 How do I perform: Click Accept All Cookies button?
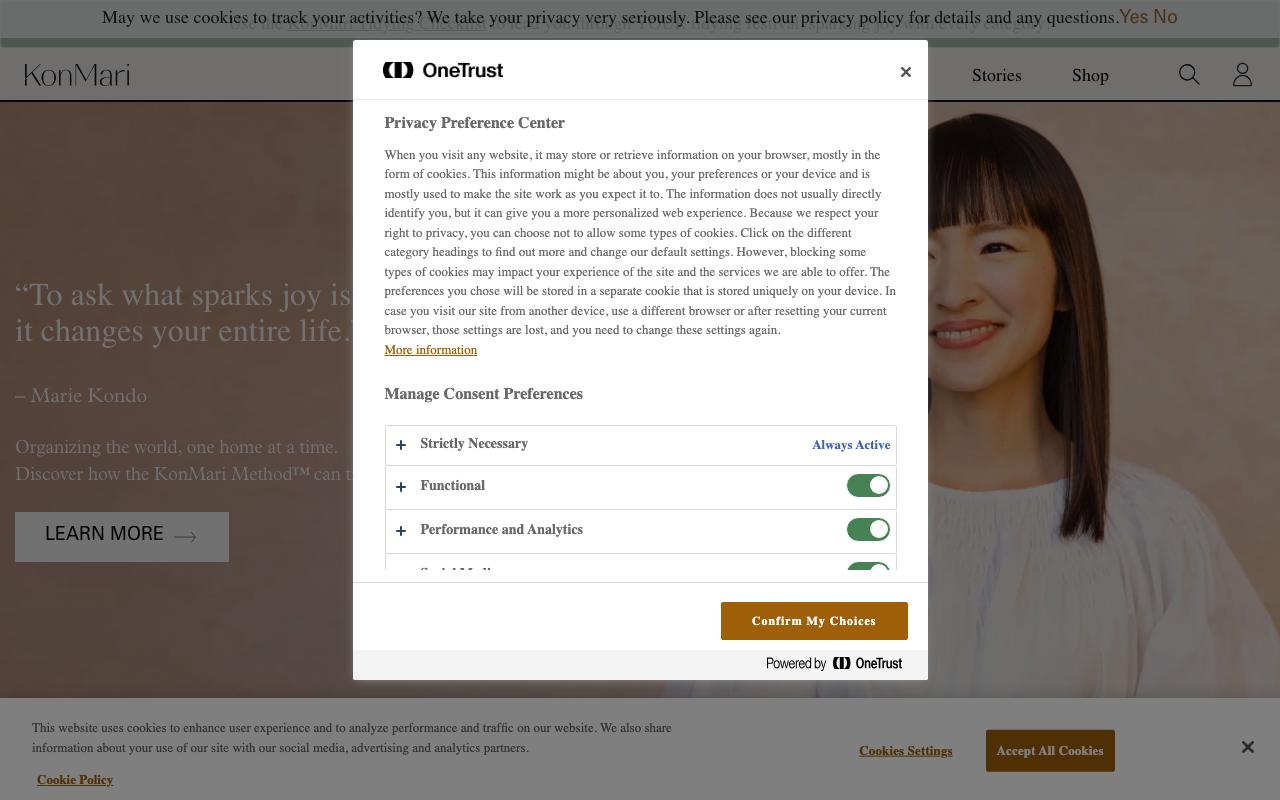1050,751
